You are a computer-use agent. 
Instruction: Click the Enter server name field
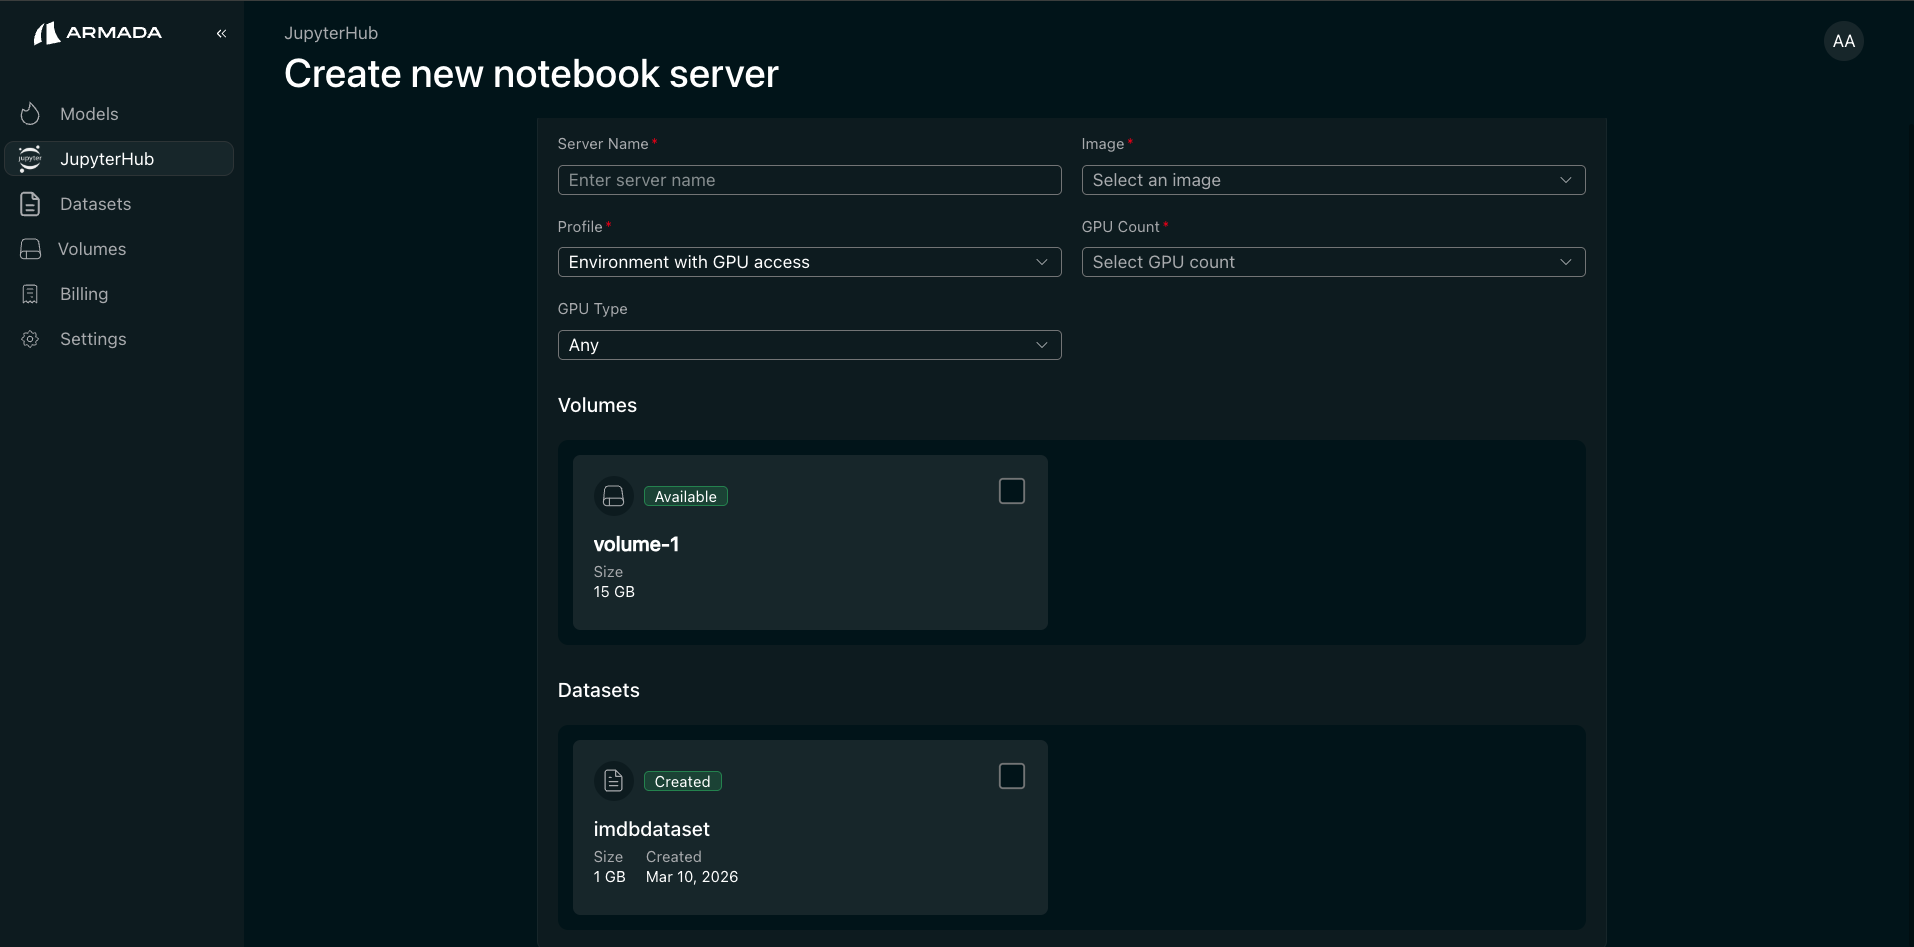(809, 180)
